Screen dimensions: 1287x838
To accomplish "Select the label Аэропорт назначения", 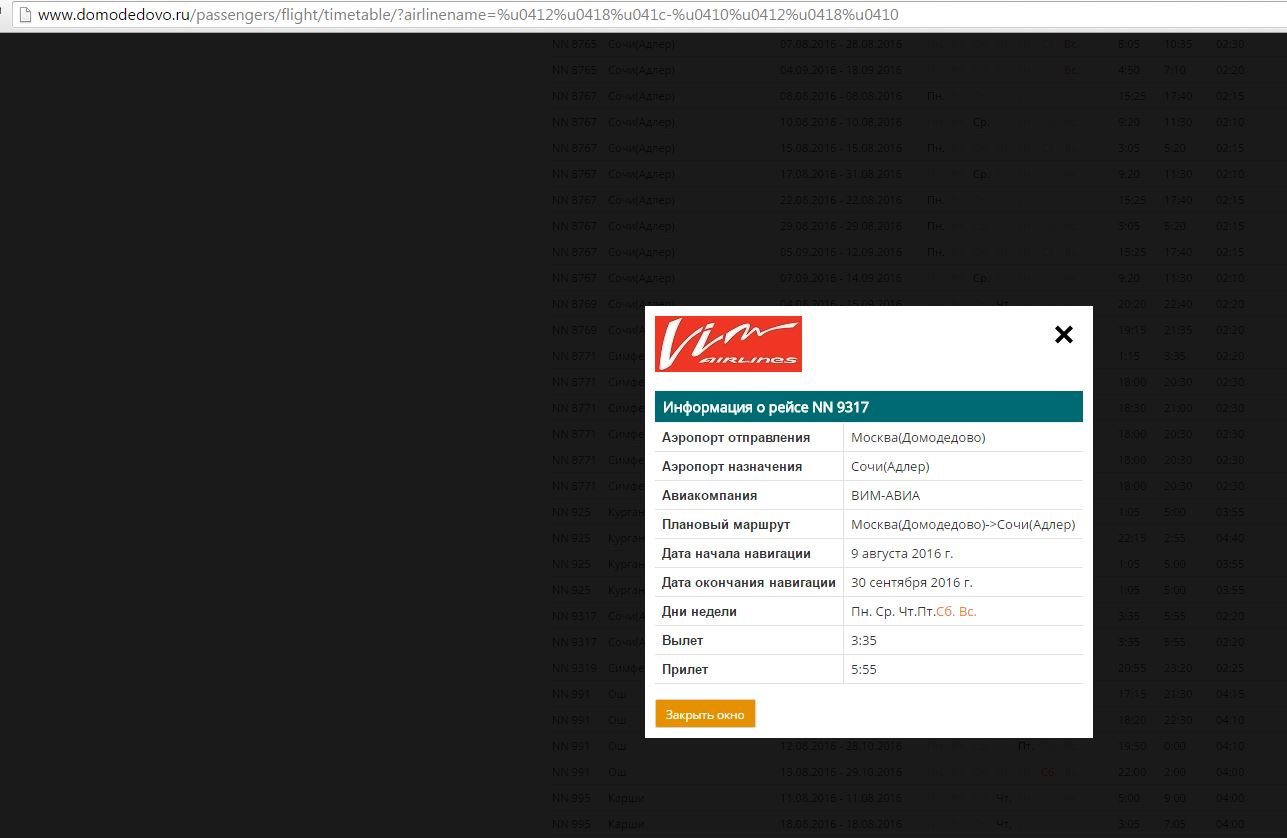I will [732, 467].
